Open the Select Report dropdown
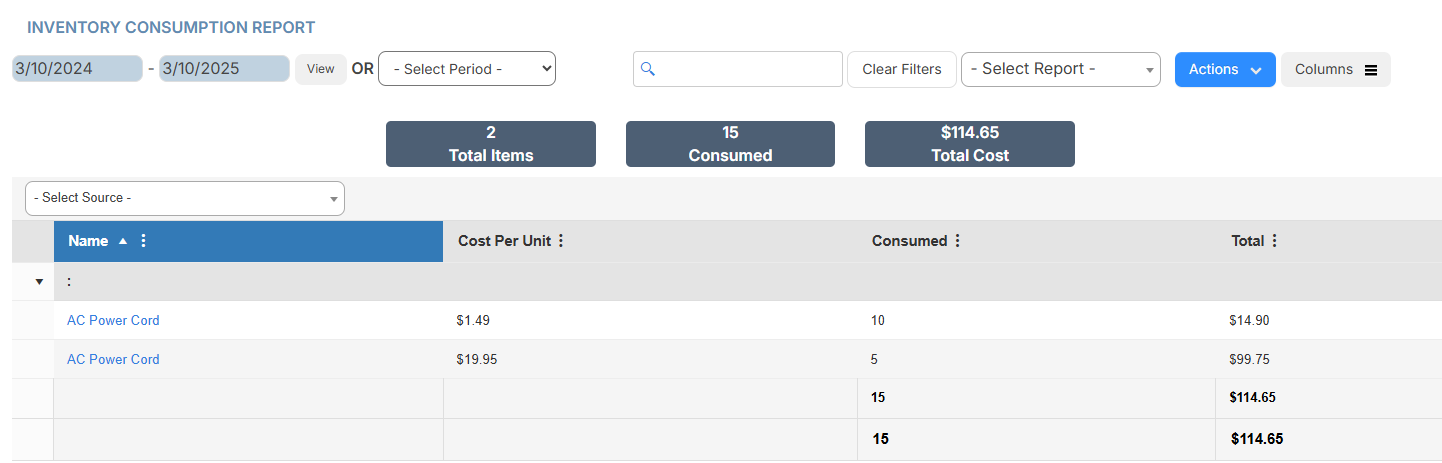Viewport: 1442px width, 463px height. pyautogui.click(x=1061, y=69)
